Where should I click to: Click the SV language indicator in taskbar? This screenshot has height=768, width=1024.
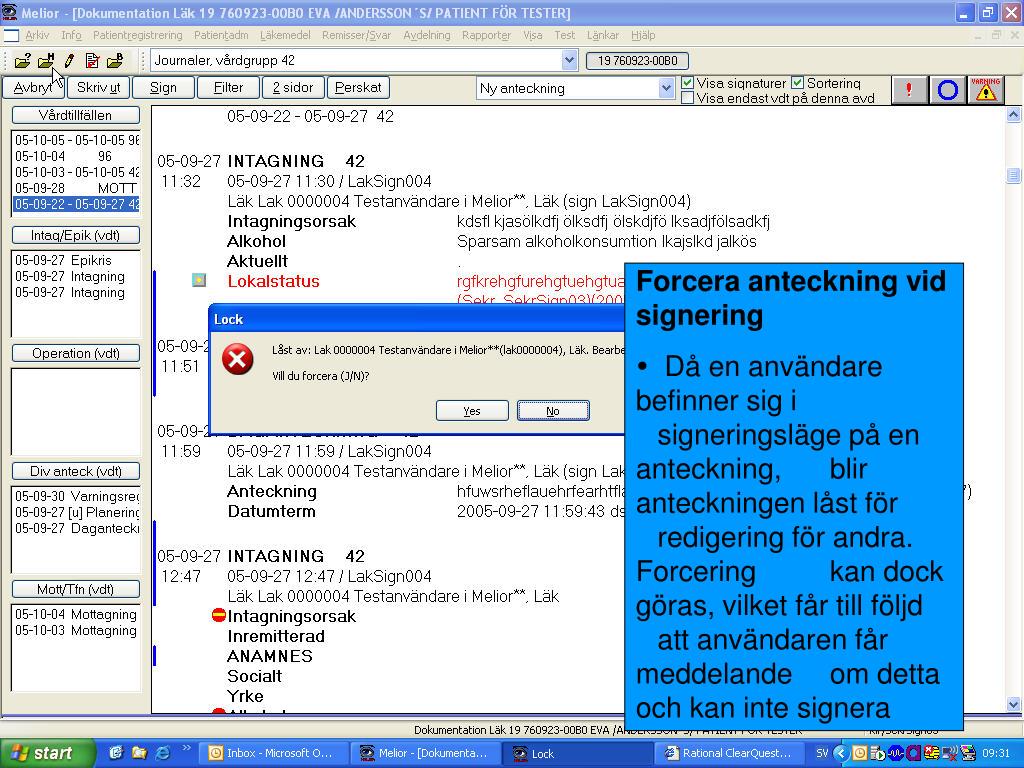pyautogui.click(x=822, y=753)
